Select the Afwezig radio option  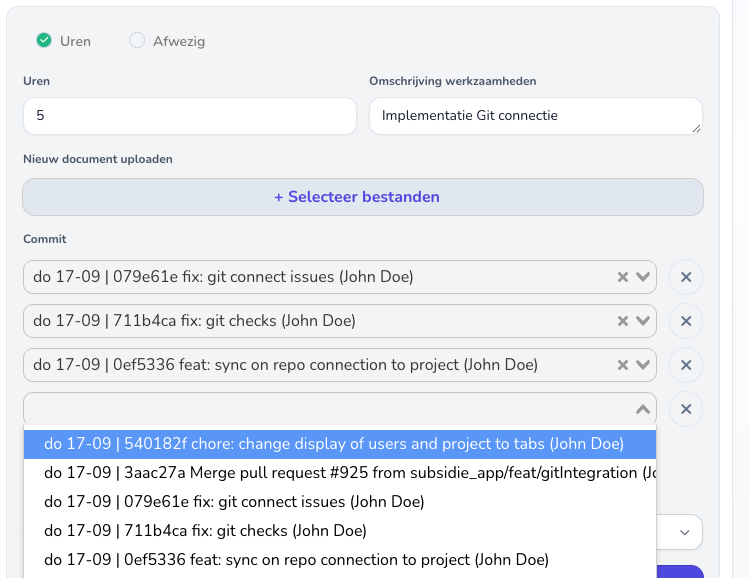tap(137, 41)
